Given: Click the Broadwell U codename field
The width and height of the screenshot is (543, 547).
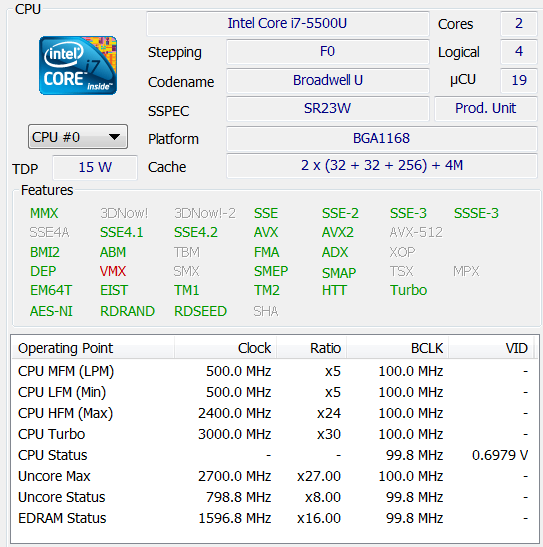Looking at the screenshot, I should (327, 80).
